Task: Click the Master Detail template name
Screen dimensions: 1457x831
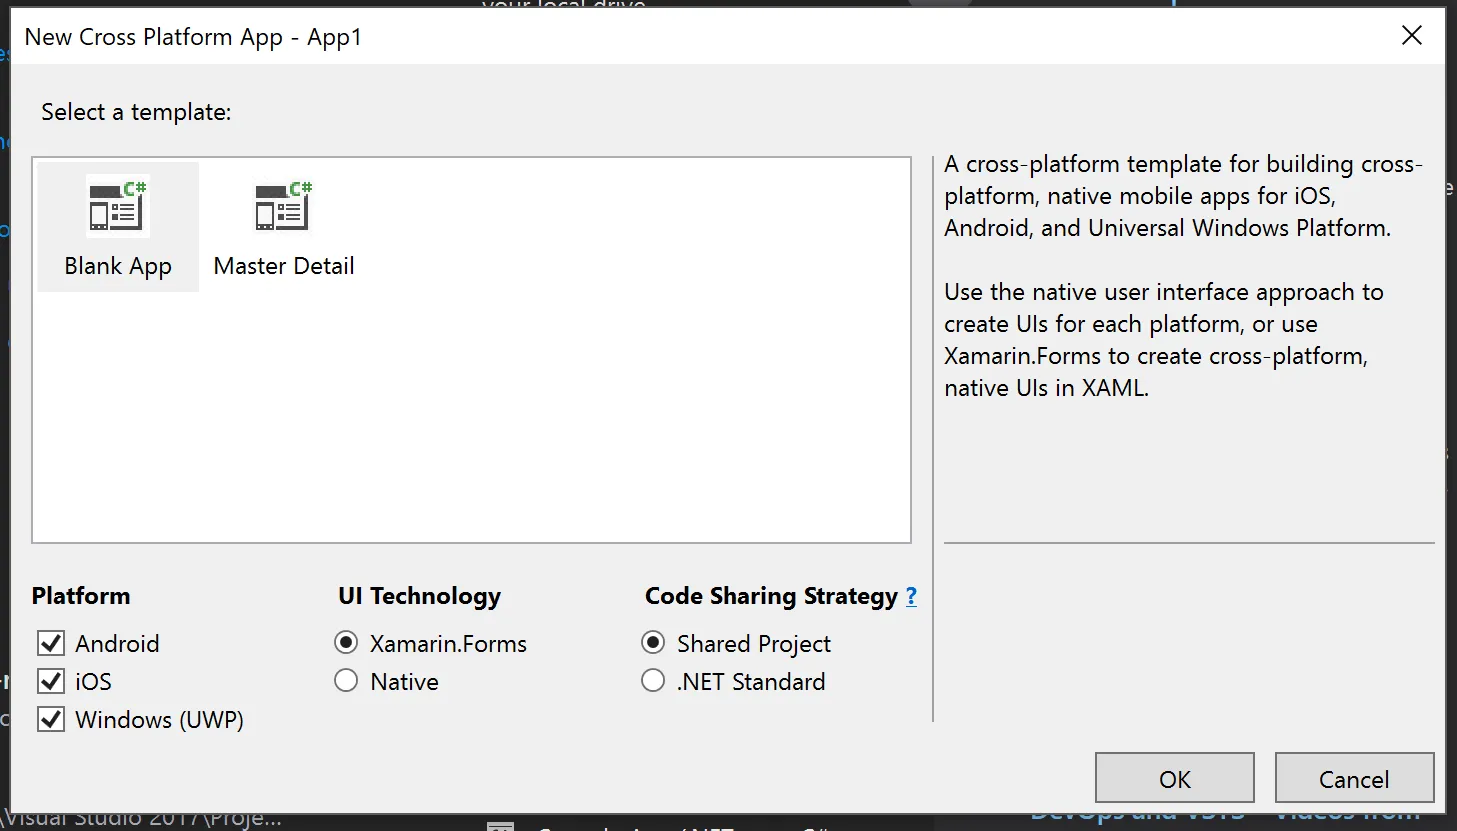Action: [x=284, y=266]
